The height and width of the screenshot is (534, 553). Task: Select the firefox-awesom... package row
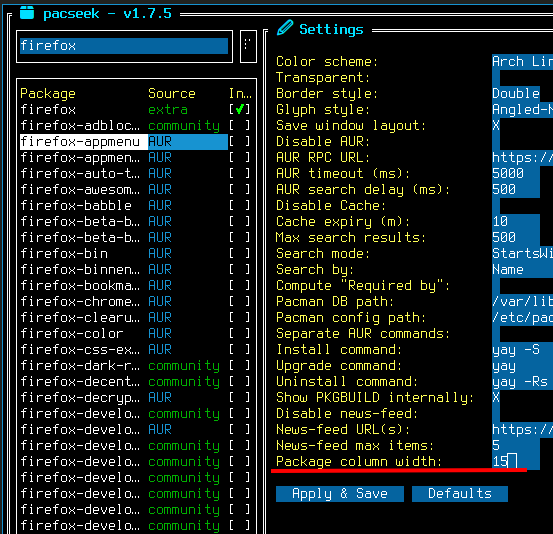(x=136, y=190)
